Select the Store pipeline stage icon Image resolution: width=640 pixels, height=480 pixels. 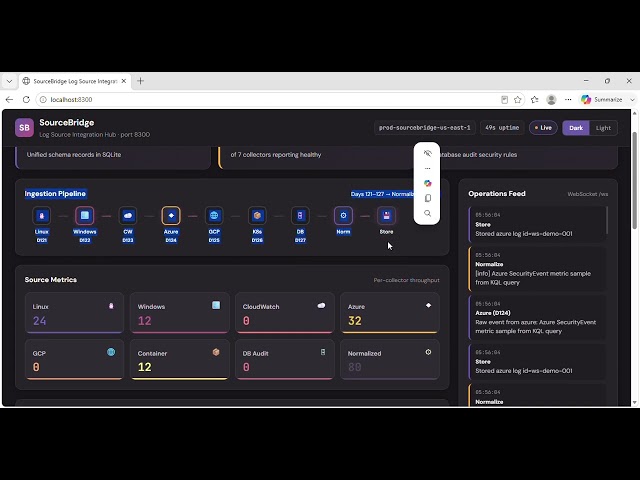(x=387, y=216)
